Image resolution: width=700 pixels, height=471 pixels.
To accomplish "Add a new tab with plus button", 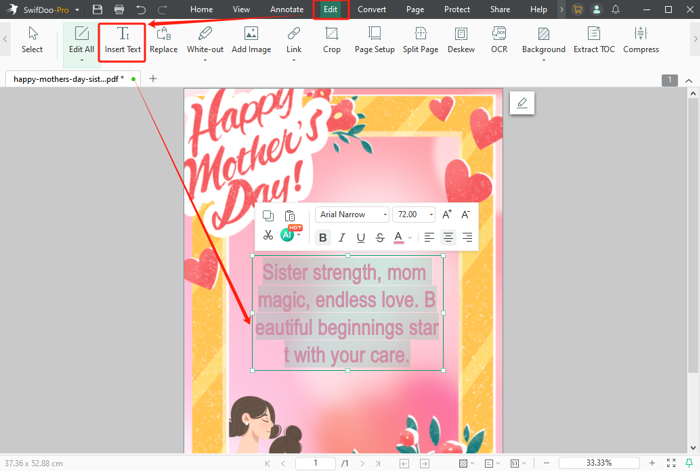I will (153, 79).
